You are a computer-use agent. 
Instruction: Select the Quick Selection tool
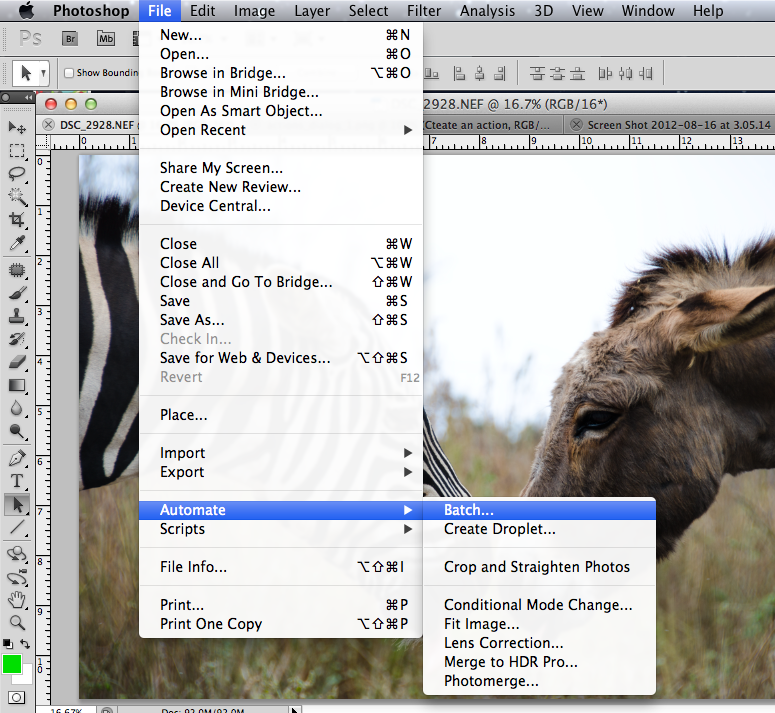pyautogui.click(x=17, y=197)
